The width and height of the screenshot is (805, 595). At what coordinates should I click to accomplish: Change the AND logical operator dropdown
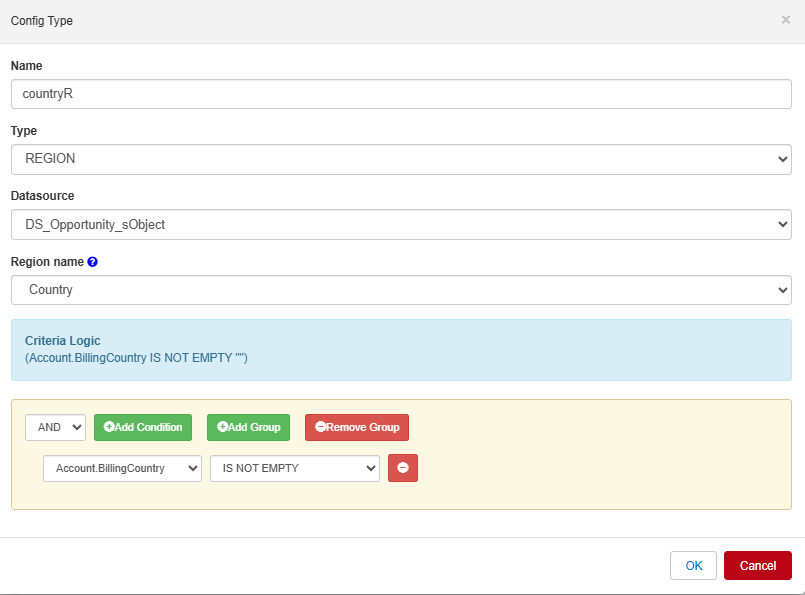pyautogui.click(x=55, y=427)
